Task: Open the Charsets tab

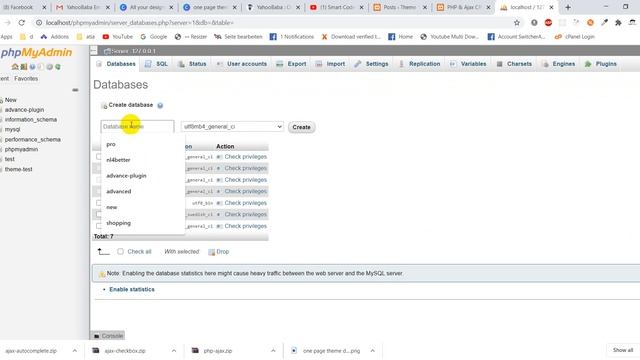Action: pos(514,64)
